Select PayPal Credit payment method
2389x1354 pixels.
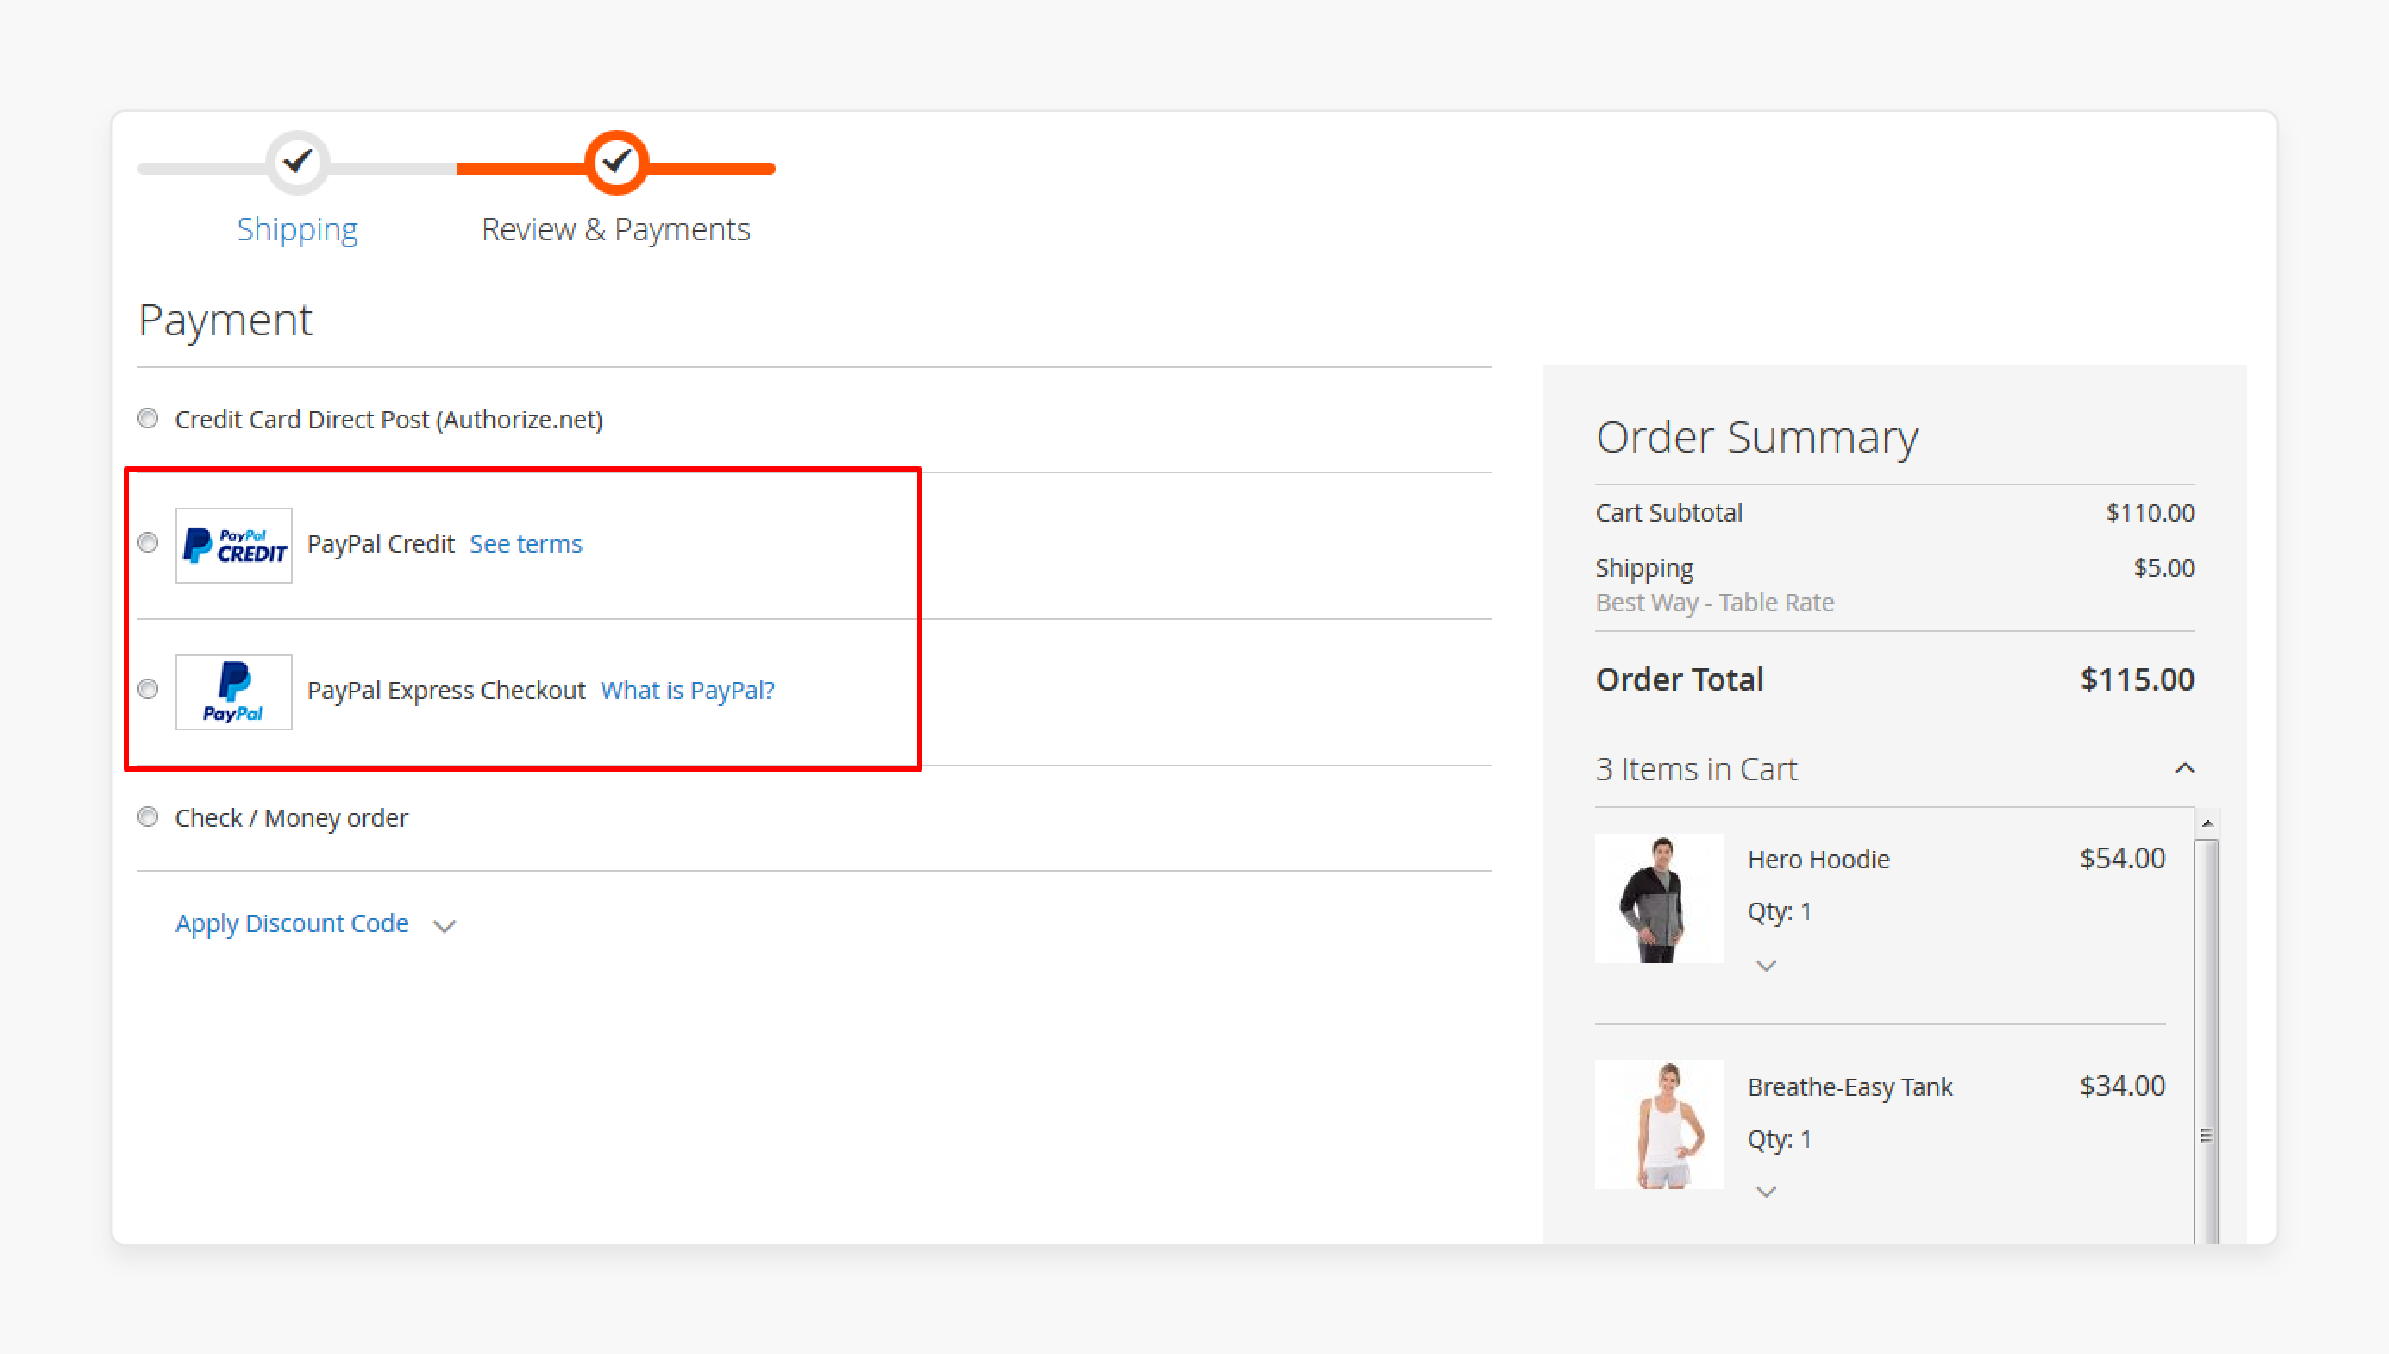(x=147, y=542)
